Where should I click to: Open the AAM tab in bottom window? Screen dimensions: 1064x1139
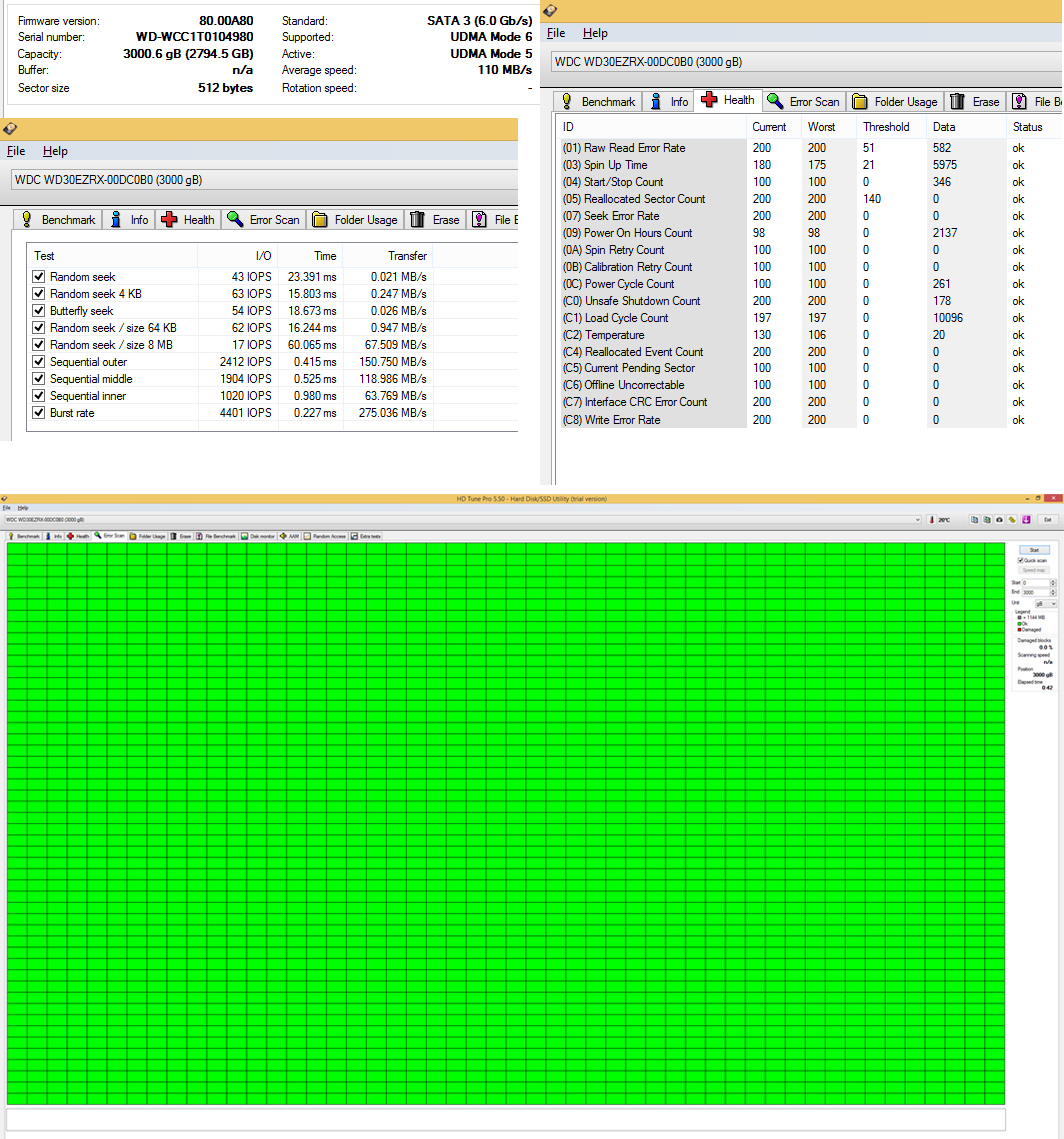290,536
